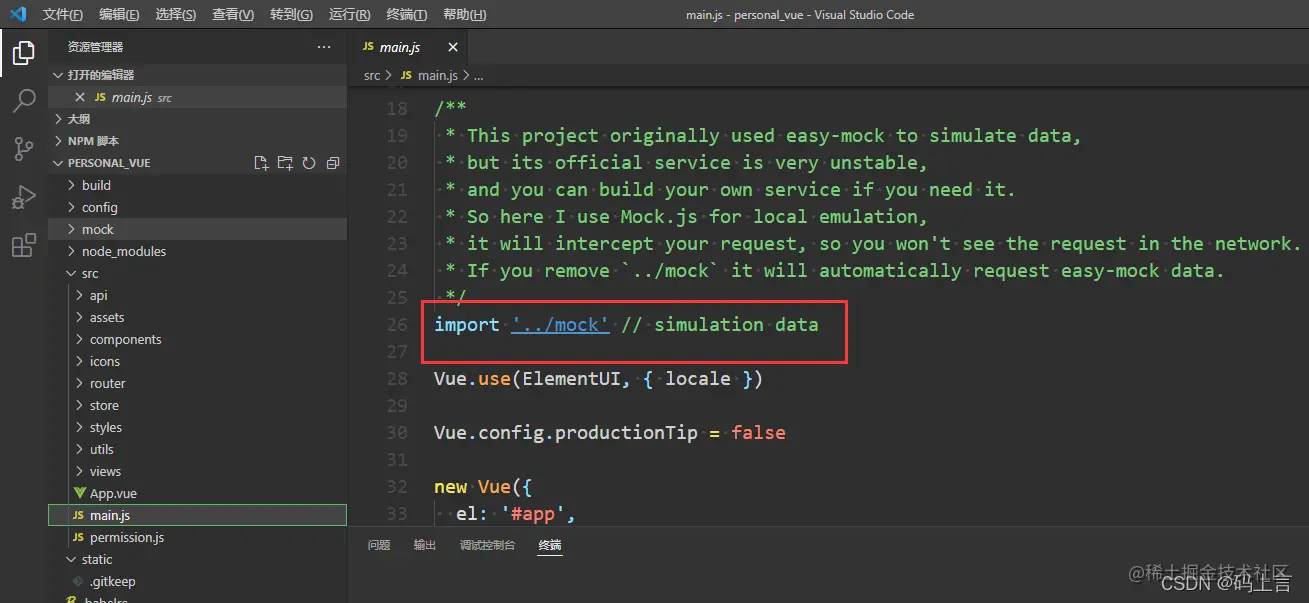
Task: Expand the build folder
Action: point(197,185)
